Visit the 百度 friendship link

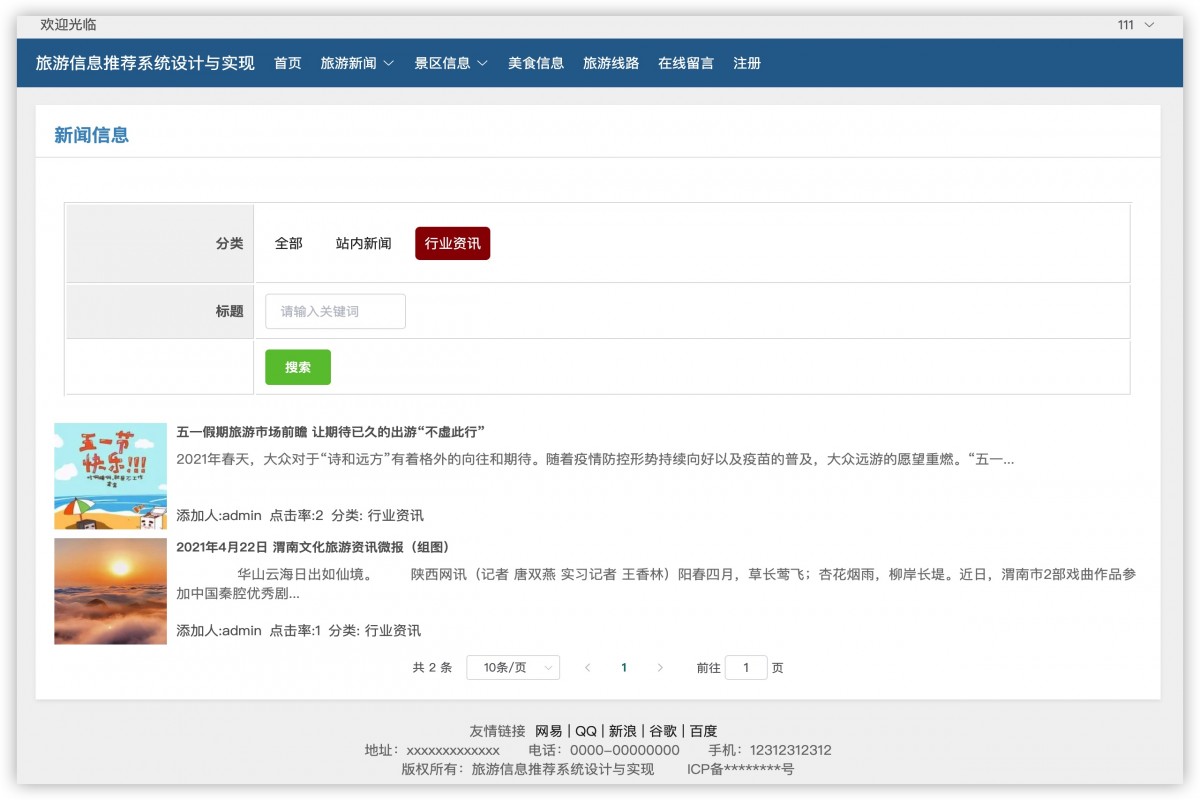tap(705, 730)
